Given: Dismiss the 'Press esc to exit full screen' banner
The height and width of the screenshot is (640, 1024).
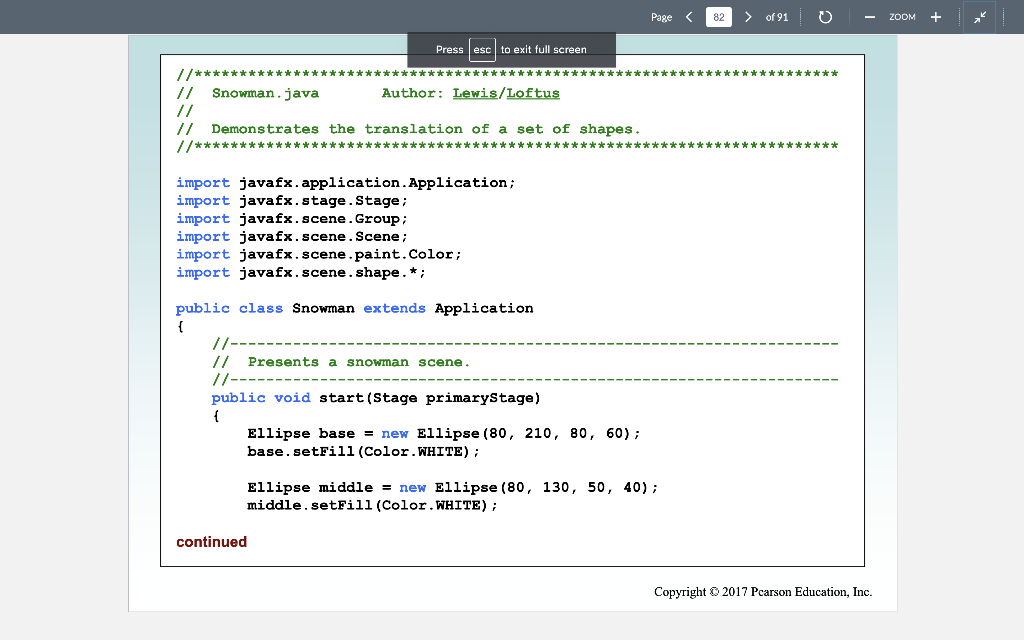Looking at the screenshot, I should [x=511, y=49].
